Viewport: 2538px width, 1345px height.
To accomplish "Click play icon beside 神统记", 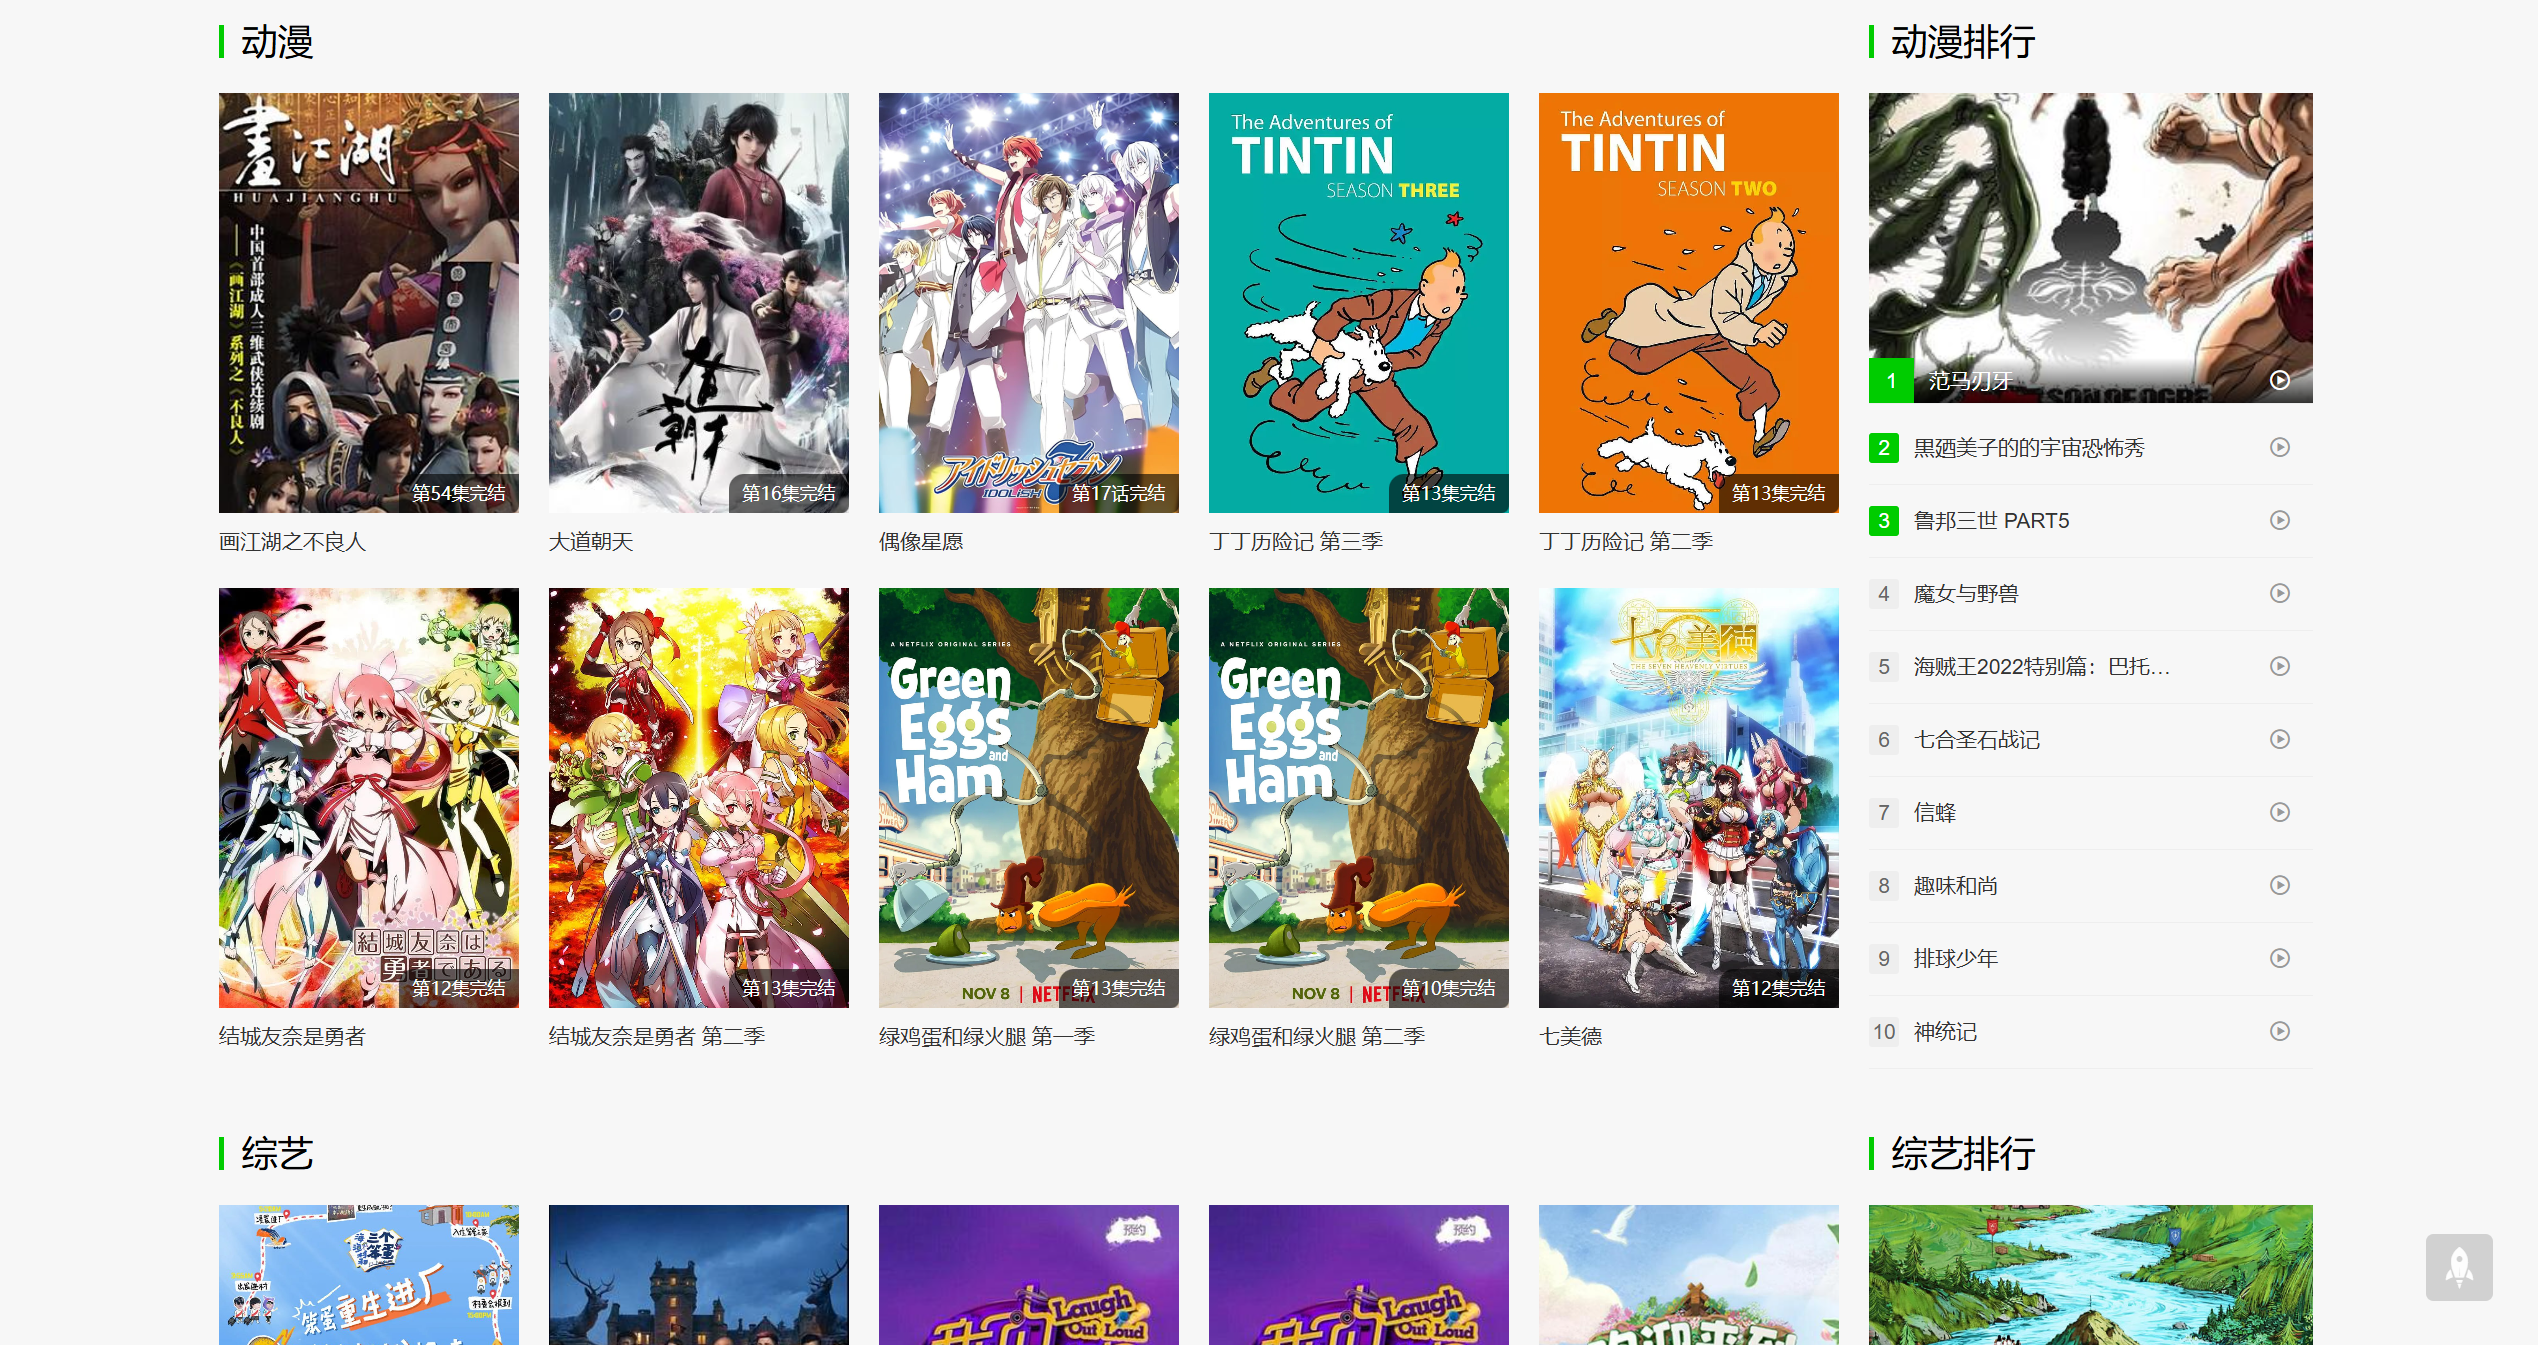I will pyautogui.click(x=2279, y=1031).
